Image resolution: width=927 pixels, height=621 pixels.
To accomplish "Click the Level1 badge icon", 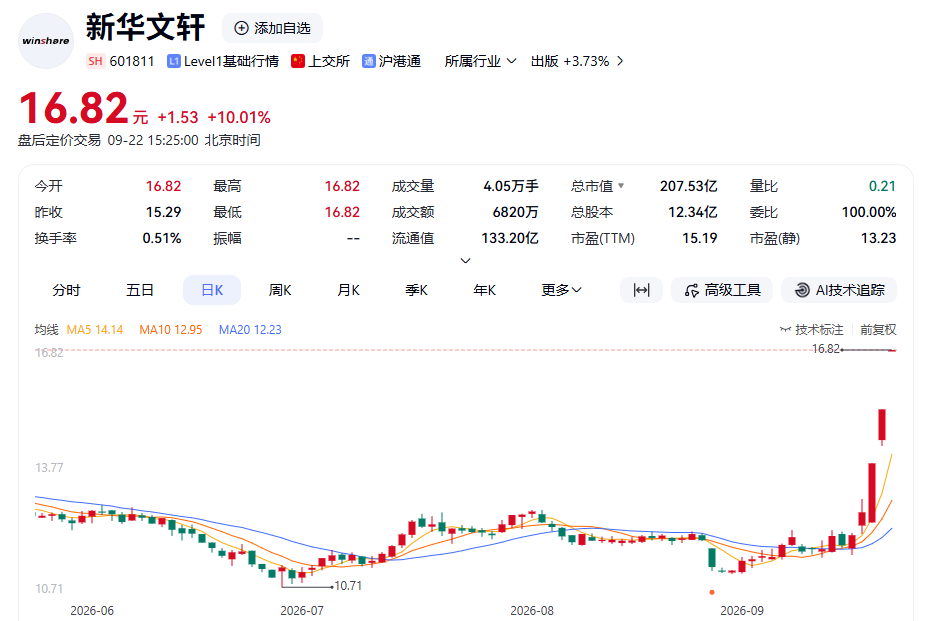I will (174, 62).
